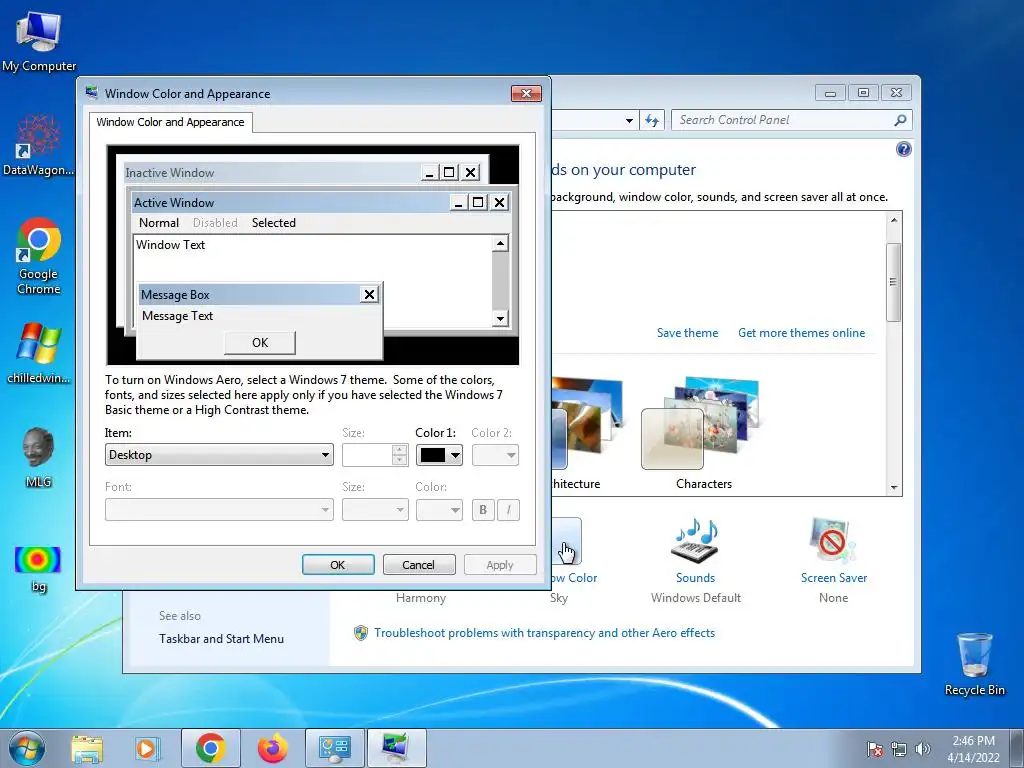
Task: Click the Save theme link
Action: (x=687, y=332)
